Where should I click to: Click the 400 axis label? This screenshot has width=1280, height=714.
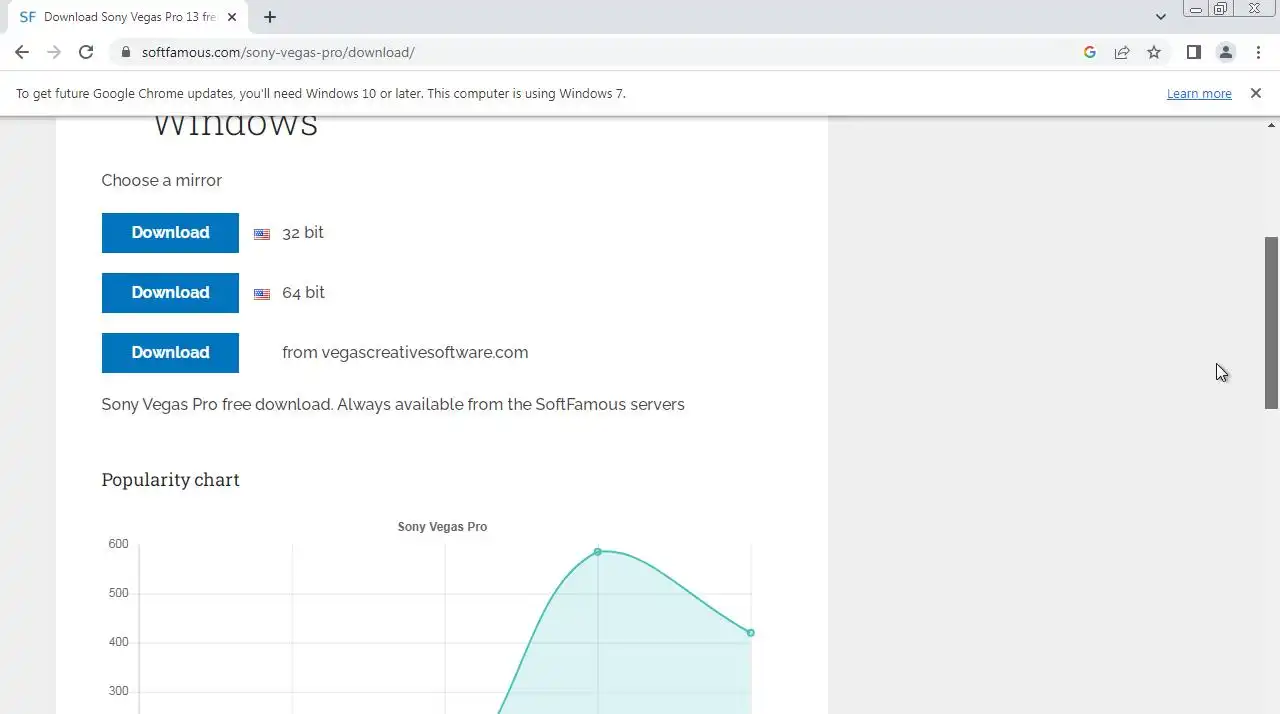[x=118, y=642]
